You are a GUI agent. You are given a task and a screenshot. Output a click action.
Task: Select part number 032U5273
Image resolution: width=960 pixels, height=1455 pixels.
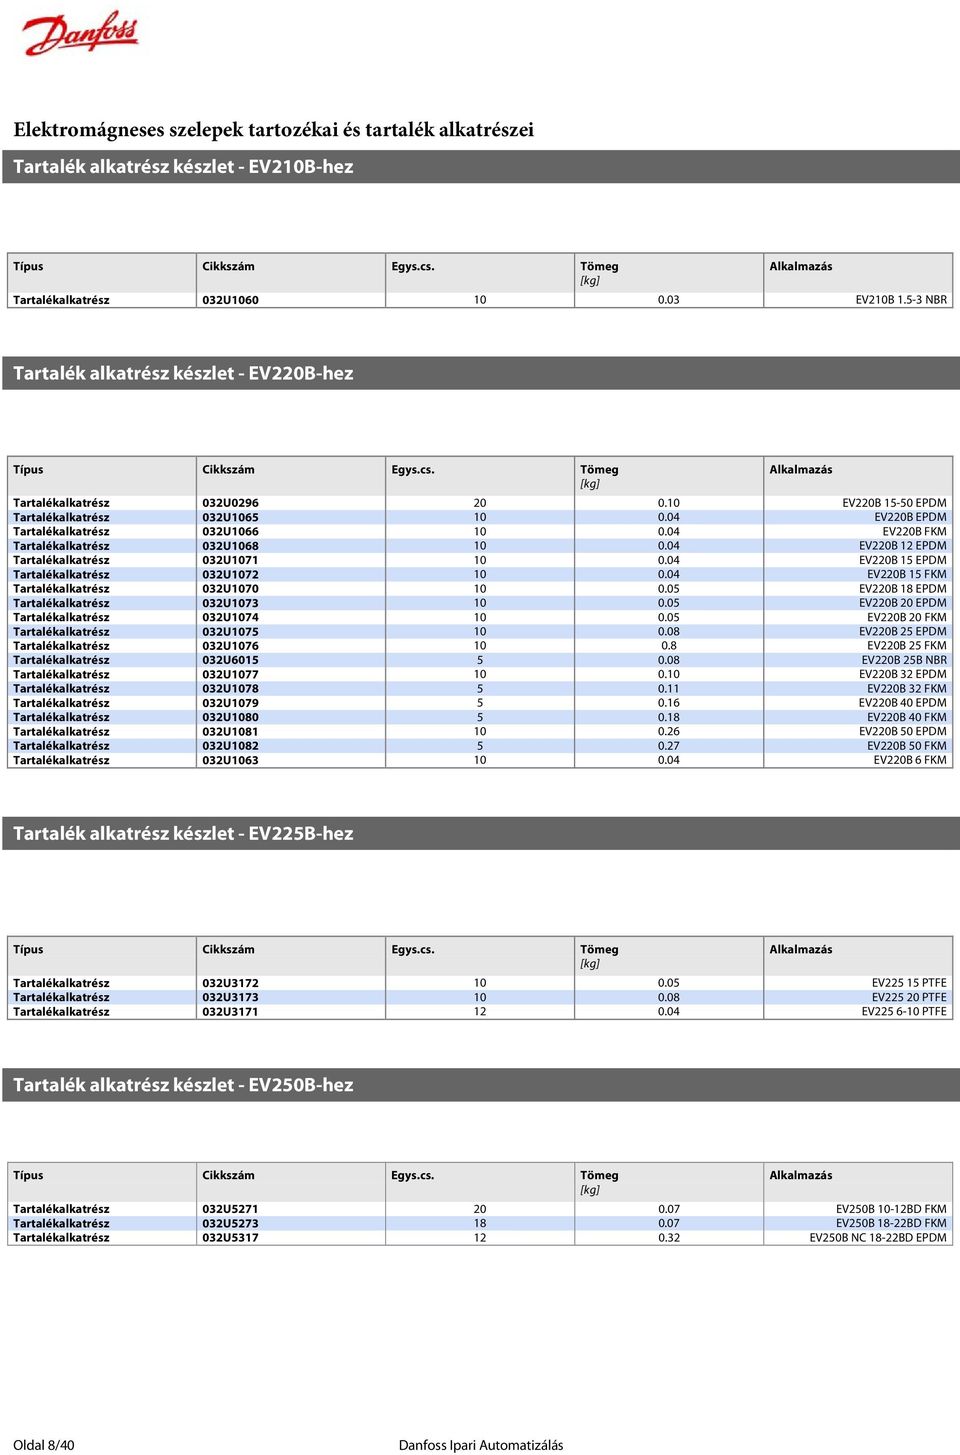click(230, 1224)
